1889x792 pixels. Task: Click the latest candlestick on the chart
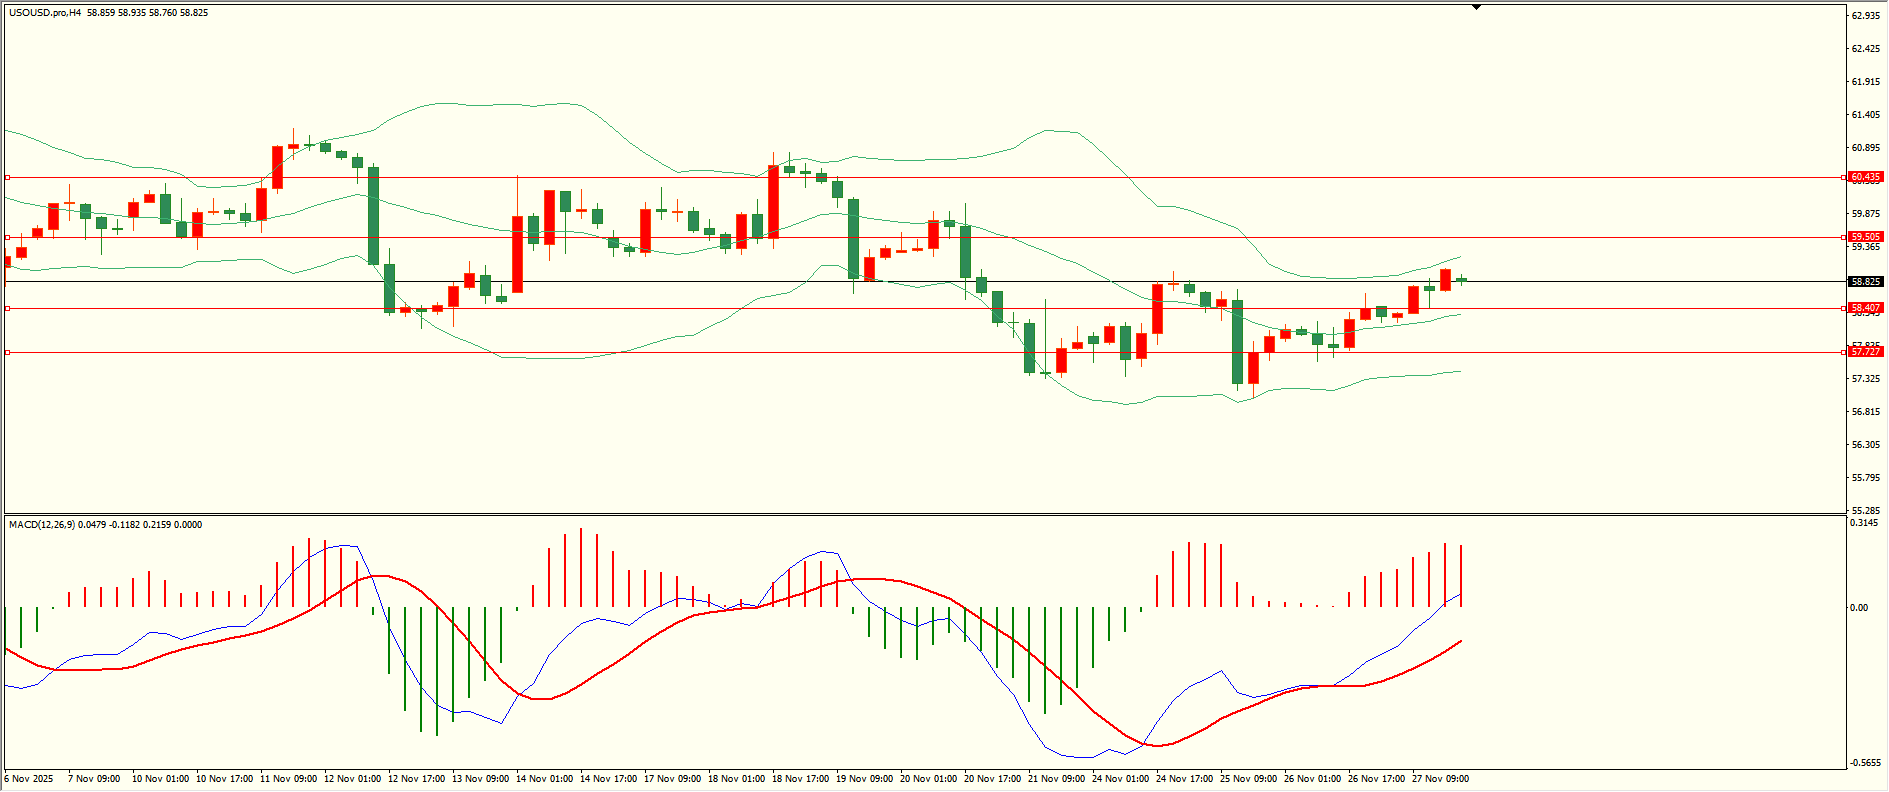[1461, 280]
